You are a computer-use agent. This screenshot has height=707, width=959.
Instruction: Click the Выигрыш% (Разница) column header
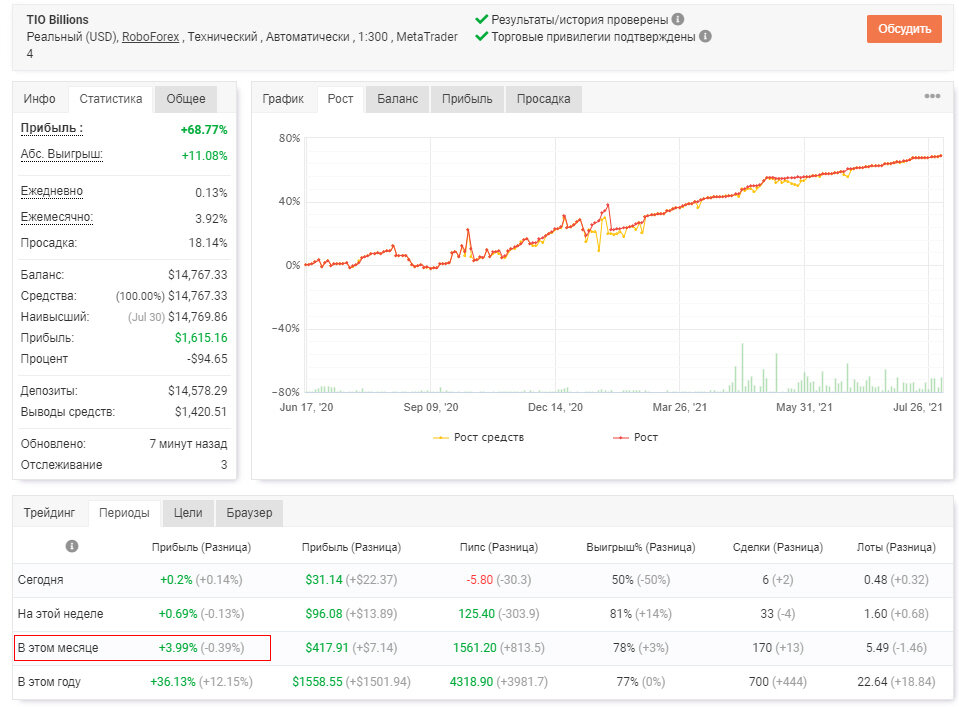(640, 547)
